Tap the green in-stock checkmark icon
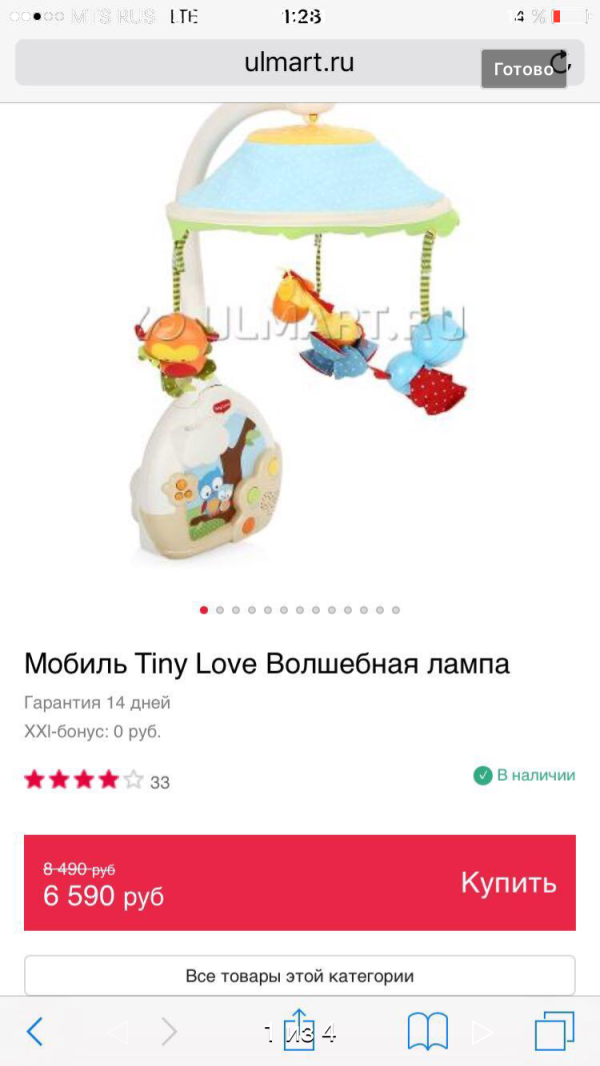The height and width of the screenshot is (1066, 600). [x=482, y=776]
